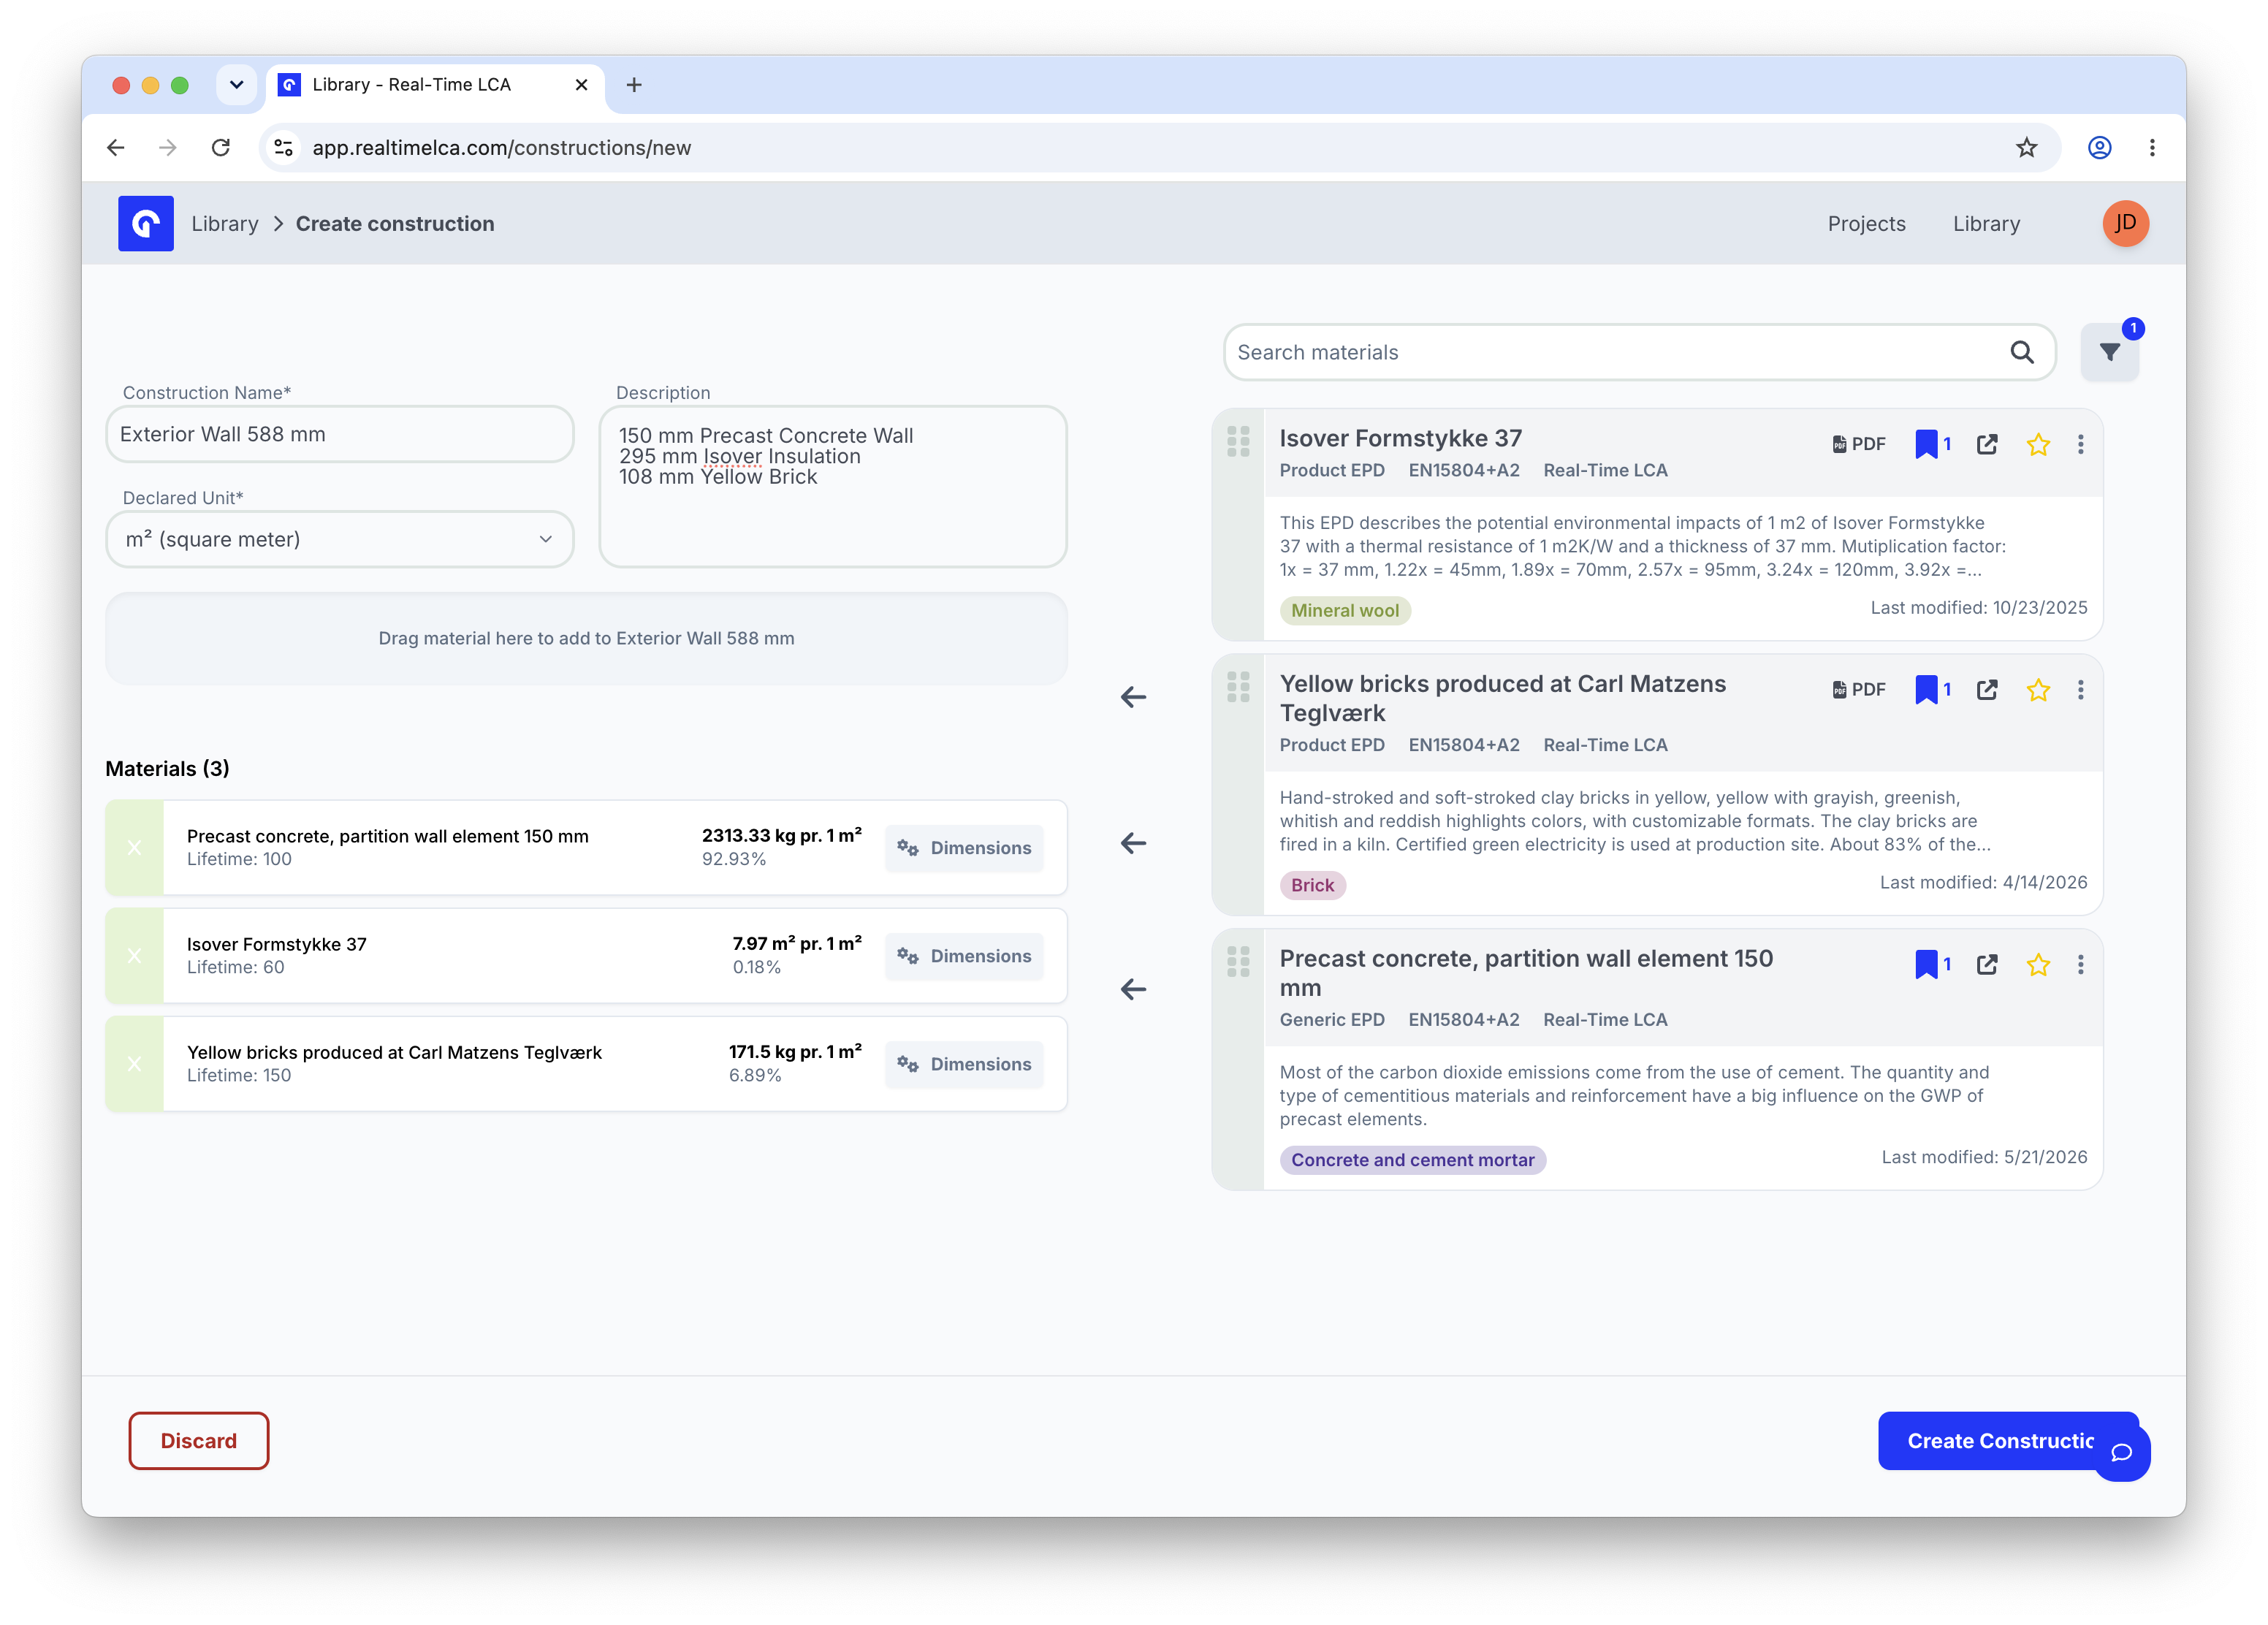This screenshot has width=2268, height=1625.
Task: Open the chat bubble support widget
Action: (x=2121, y=1452)
